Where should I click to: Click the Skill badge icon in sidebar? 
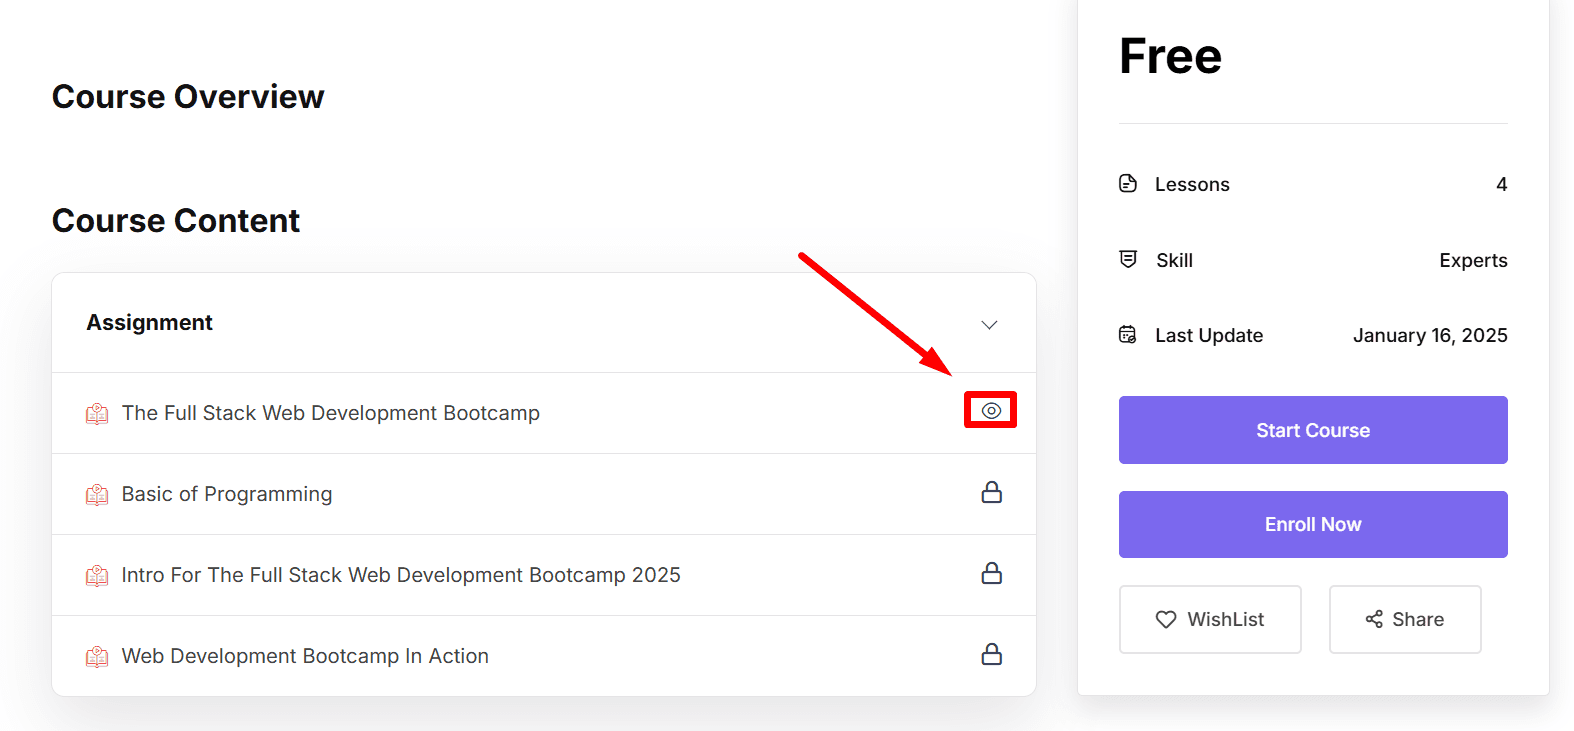(1128, 259)
